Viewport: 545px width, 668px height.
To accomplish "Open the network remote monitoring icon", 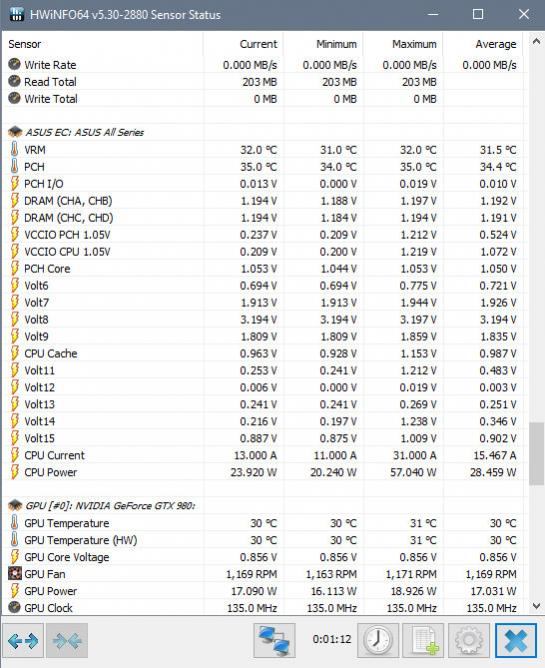I will (x=274, y=640).
